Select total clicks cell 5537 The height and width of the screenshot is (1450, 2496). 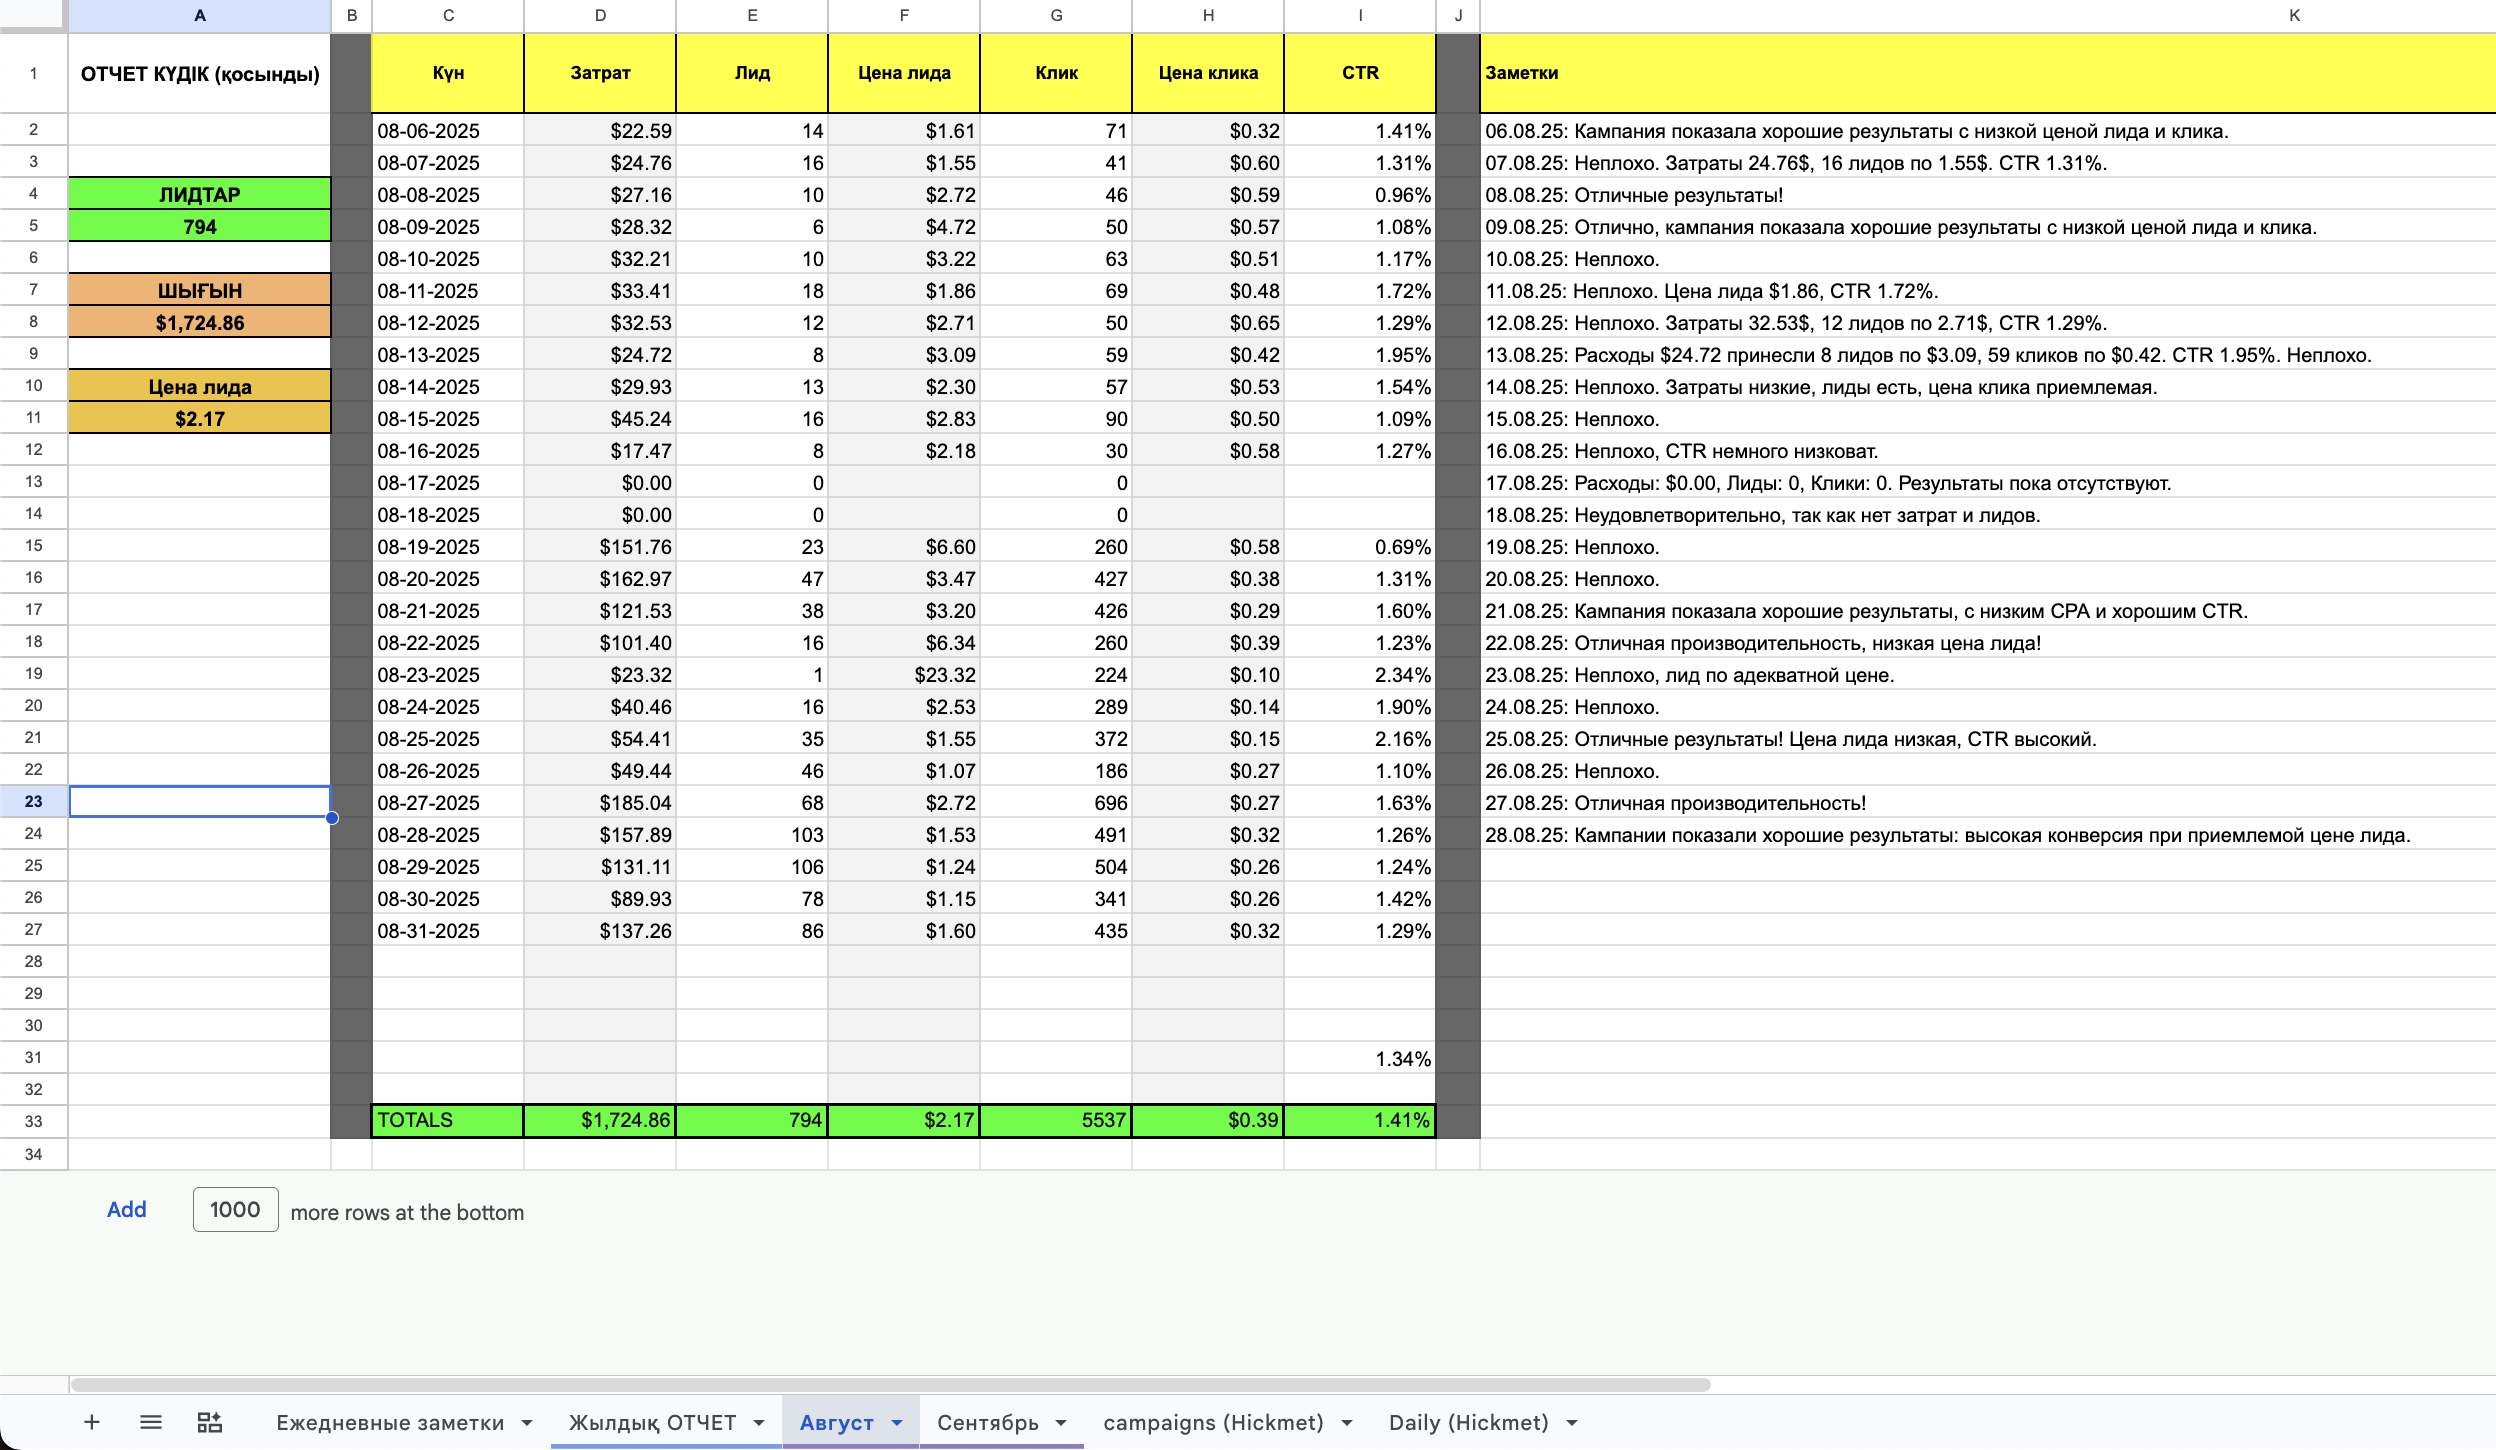point(1056,1120)
